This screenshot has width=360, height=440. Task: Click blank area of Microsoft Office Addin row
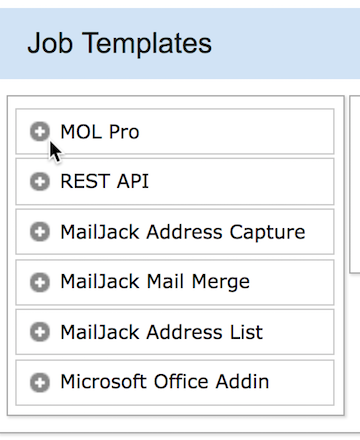[302, 382]
